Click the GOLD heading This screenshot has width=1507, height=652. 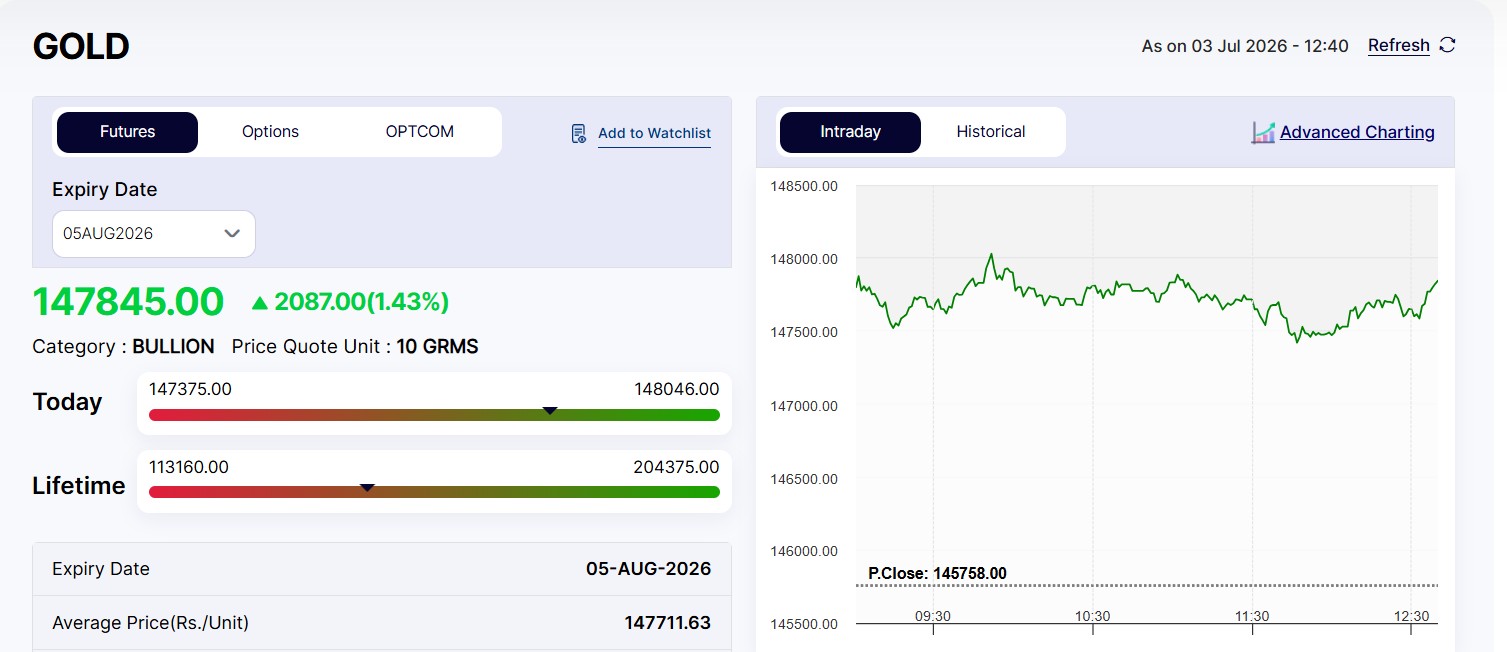pos(81,47)
